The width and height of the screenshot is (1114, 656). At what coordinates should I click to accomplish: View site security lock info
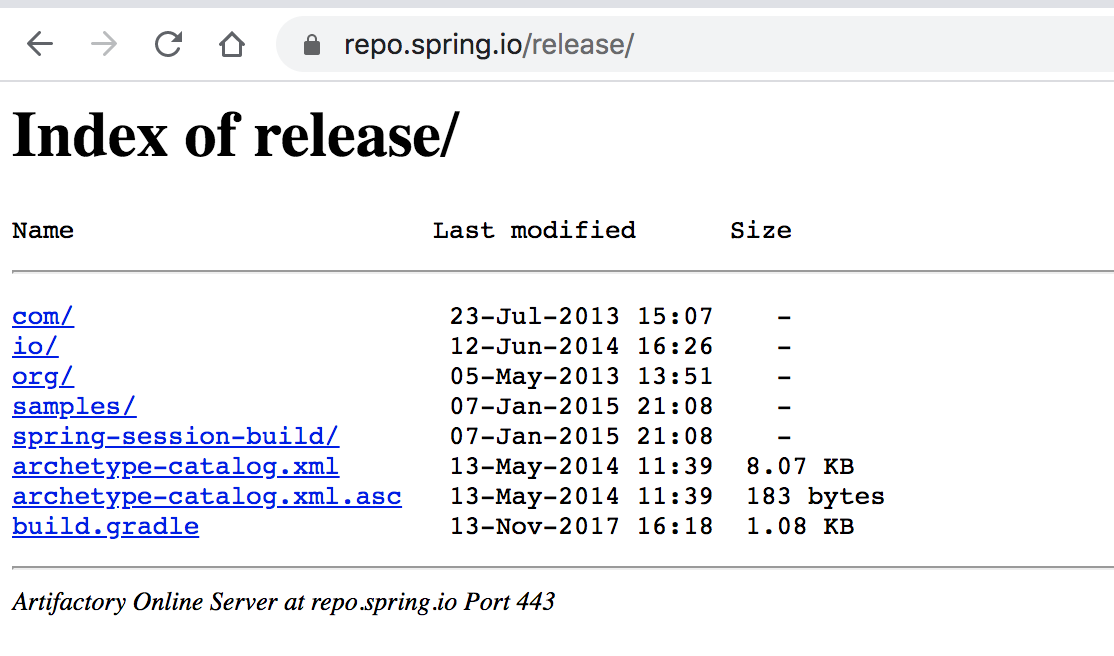pos(311,45)
